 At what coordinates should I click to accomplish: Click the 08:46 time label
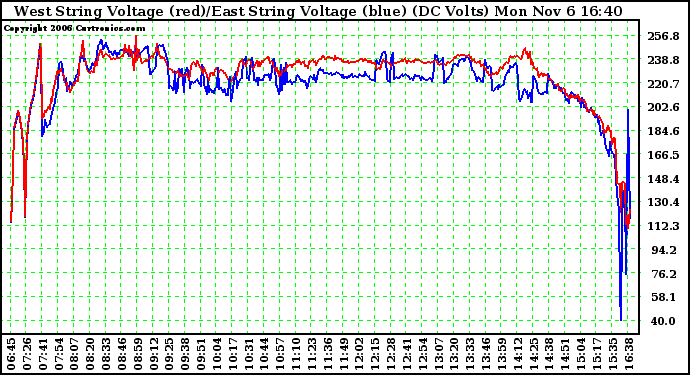122,353
